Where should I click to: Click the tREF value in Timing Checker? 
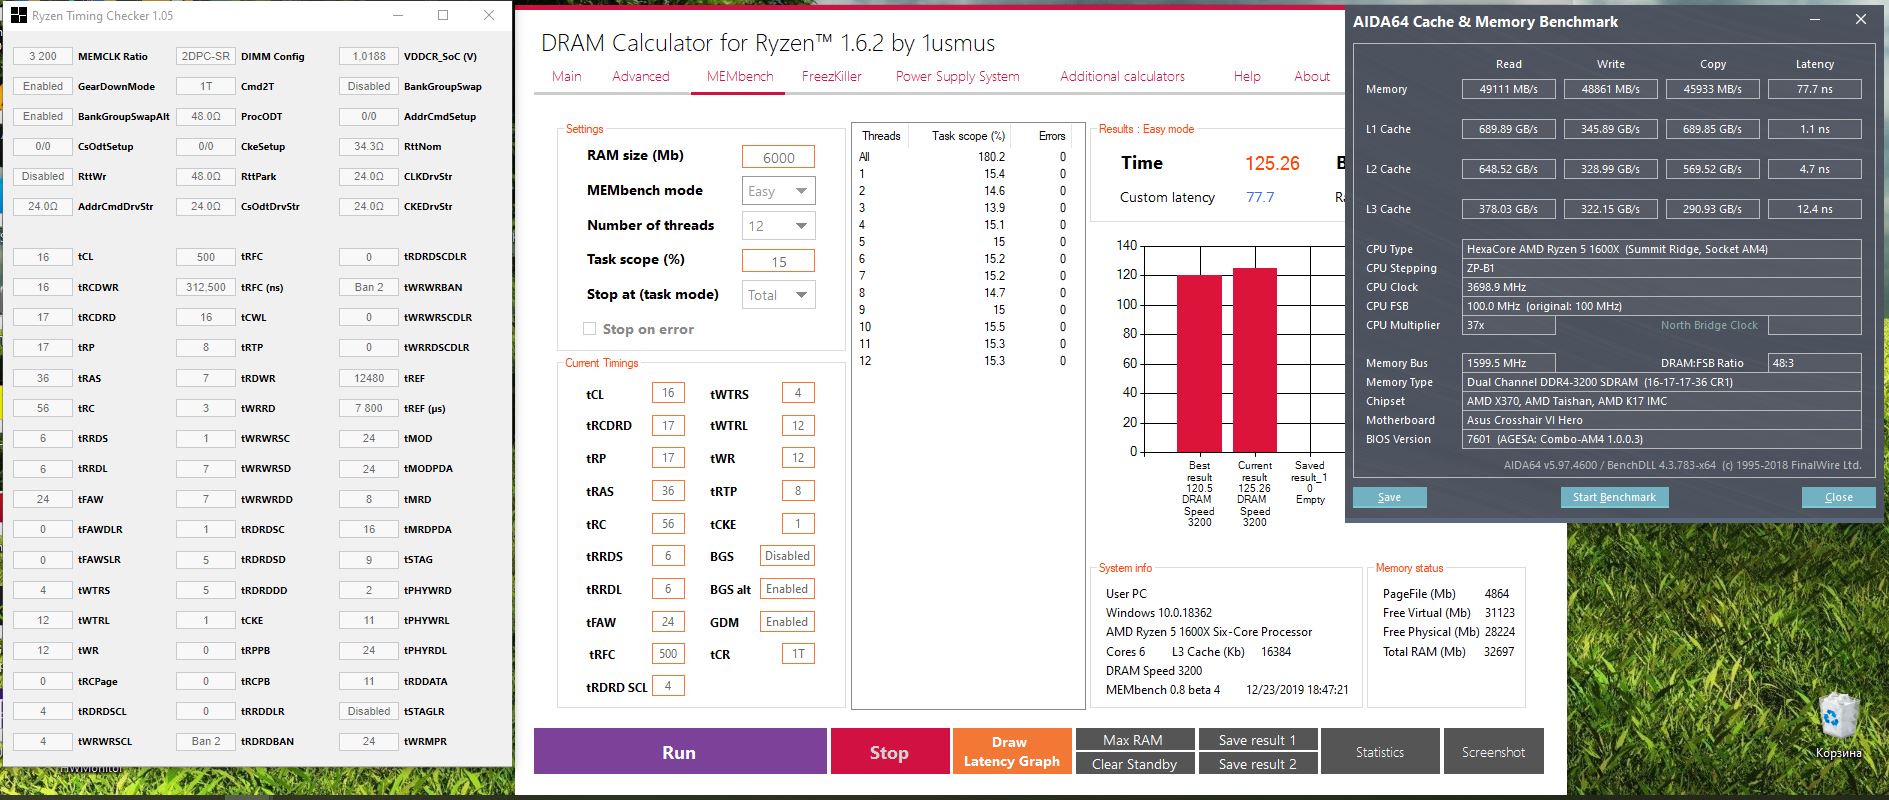click(369, 378)
